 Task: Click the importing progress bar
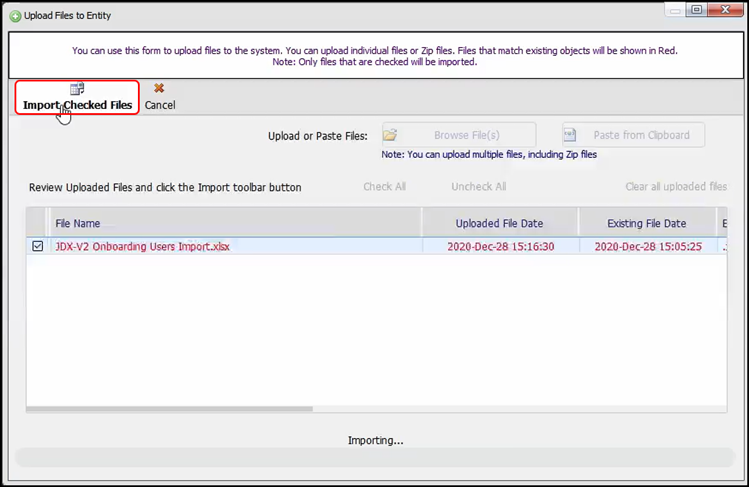point(374,459)
